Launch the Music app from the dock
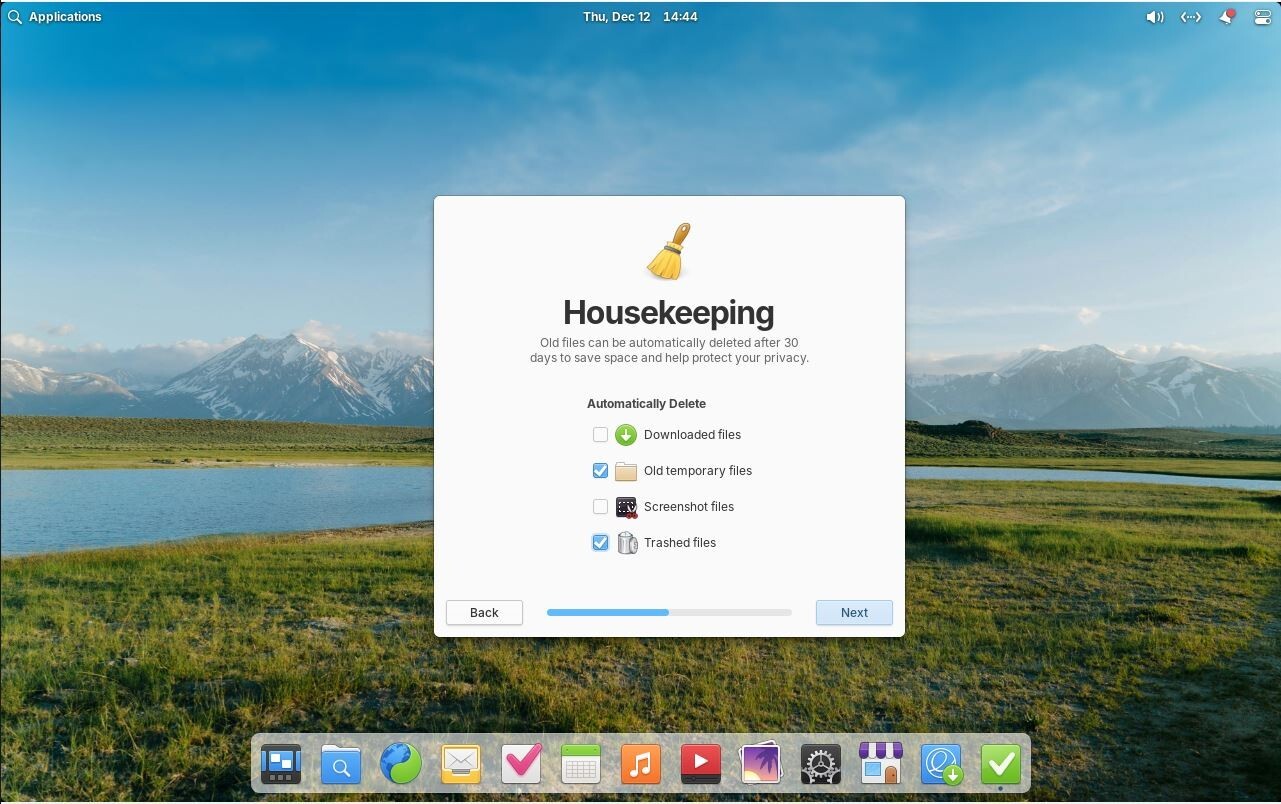Viewport: 1281px width, 804px height. tap(641, 765)
